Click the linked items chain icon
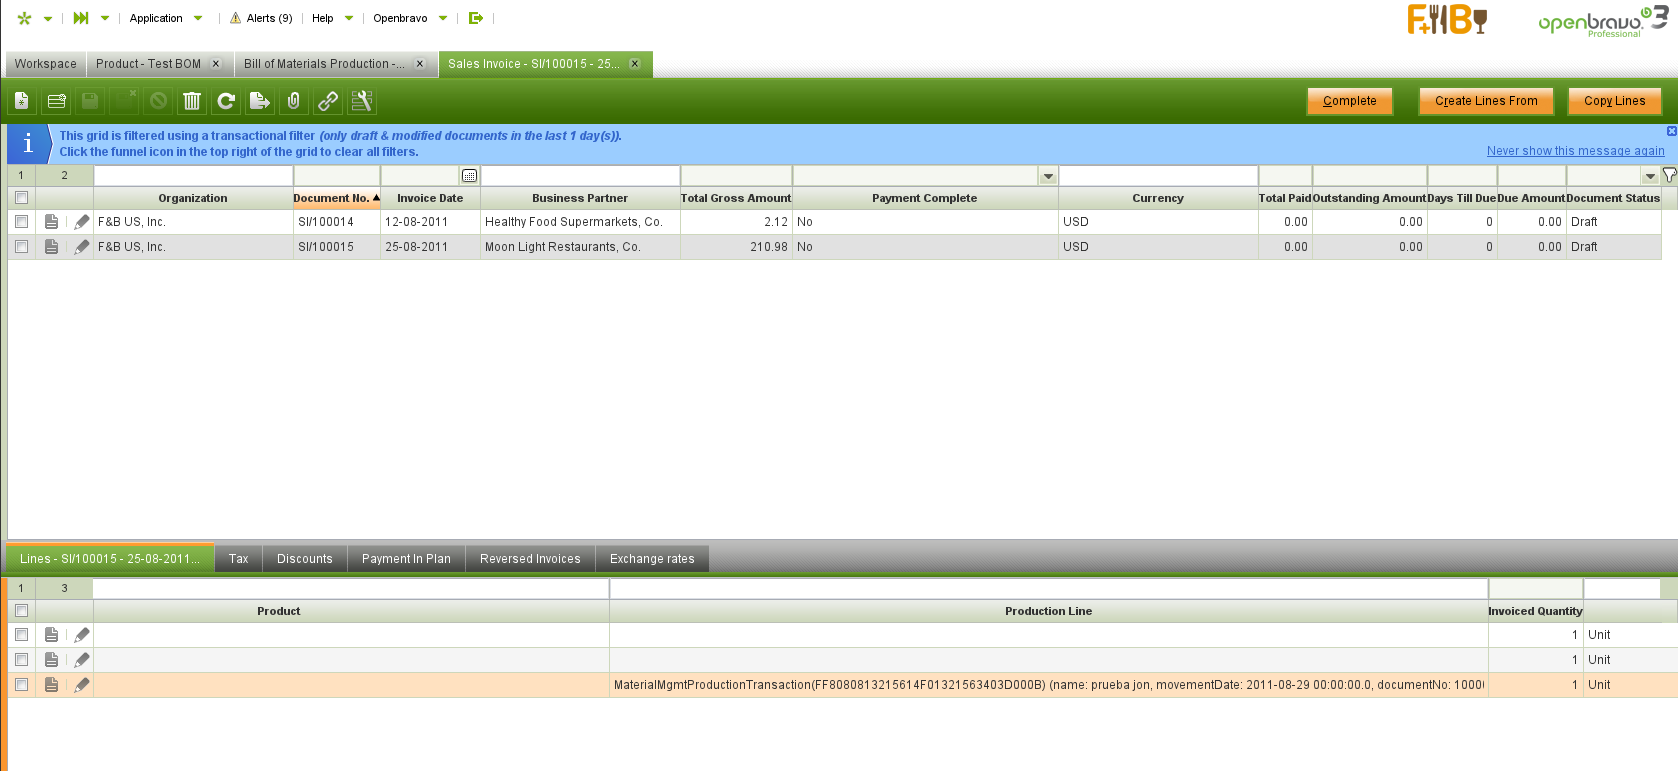 click(x=328, y=101)
